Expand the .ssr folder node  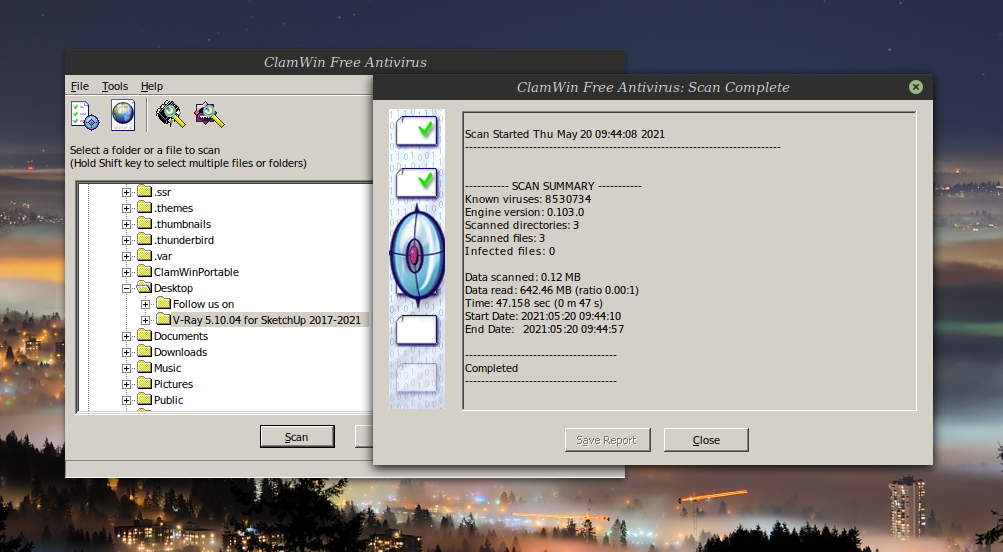click(127, 192)
